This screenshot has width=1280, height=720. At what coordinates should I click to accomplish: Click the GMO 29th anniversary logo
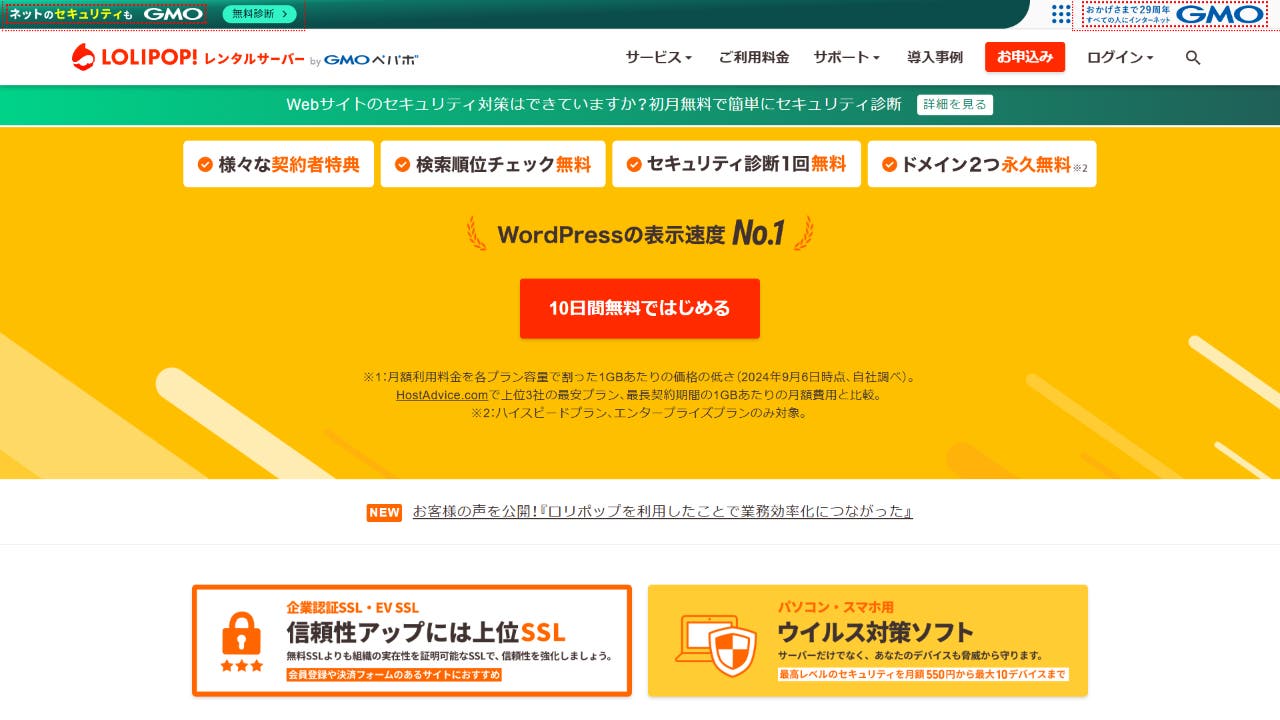point(1175,14)
